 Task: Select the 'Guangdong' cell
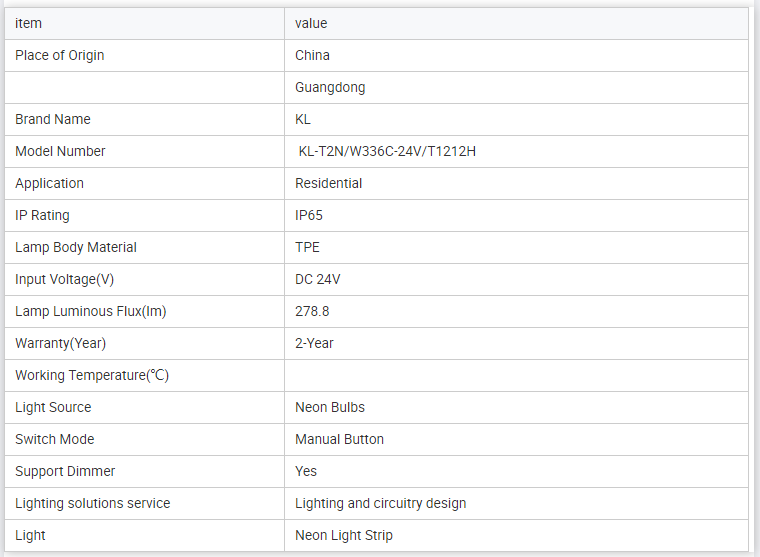tap(330, 87)
